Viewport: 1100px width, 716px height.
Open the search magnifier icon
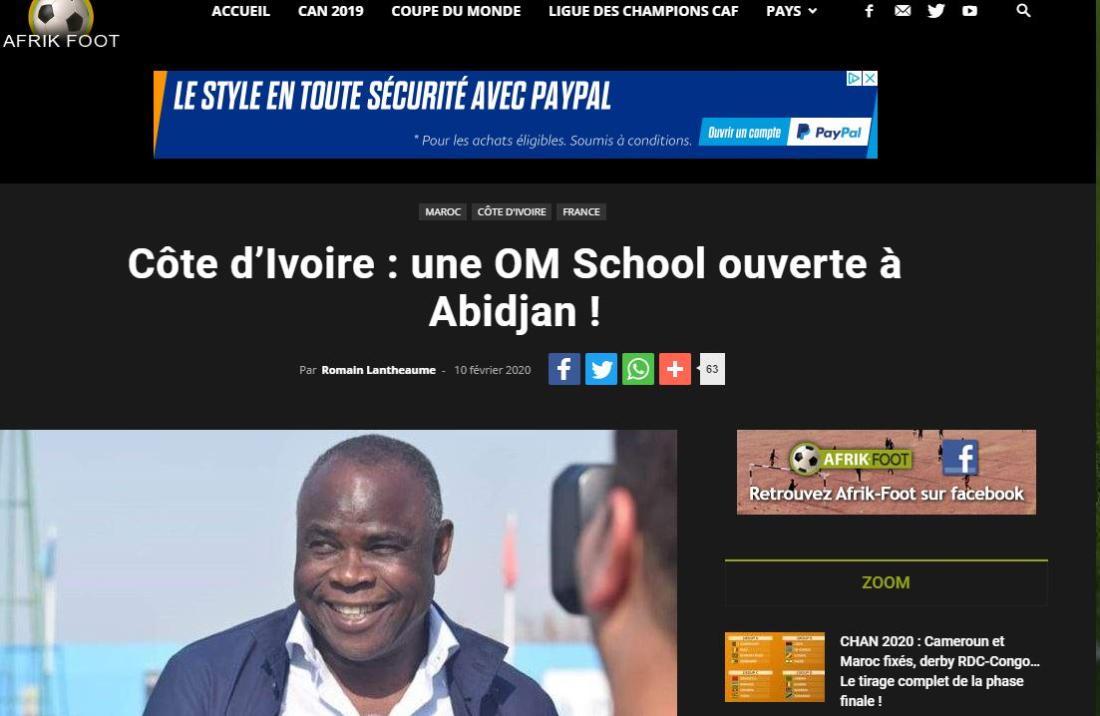(1024, 11)
